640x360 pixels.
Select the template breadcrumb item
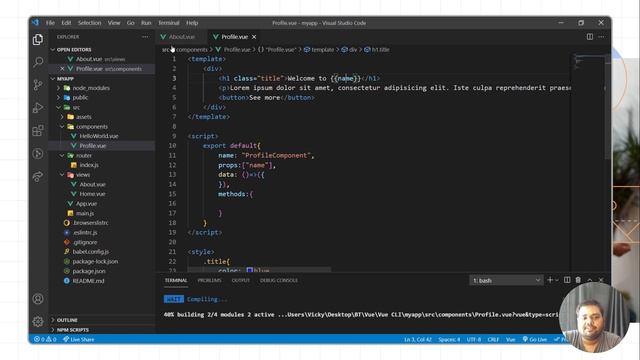pyautogui.click(x=319, y=49)
